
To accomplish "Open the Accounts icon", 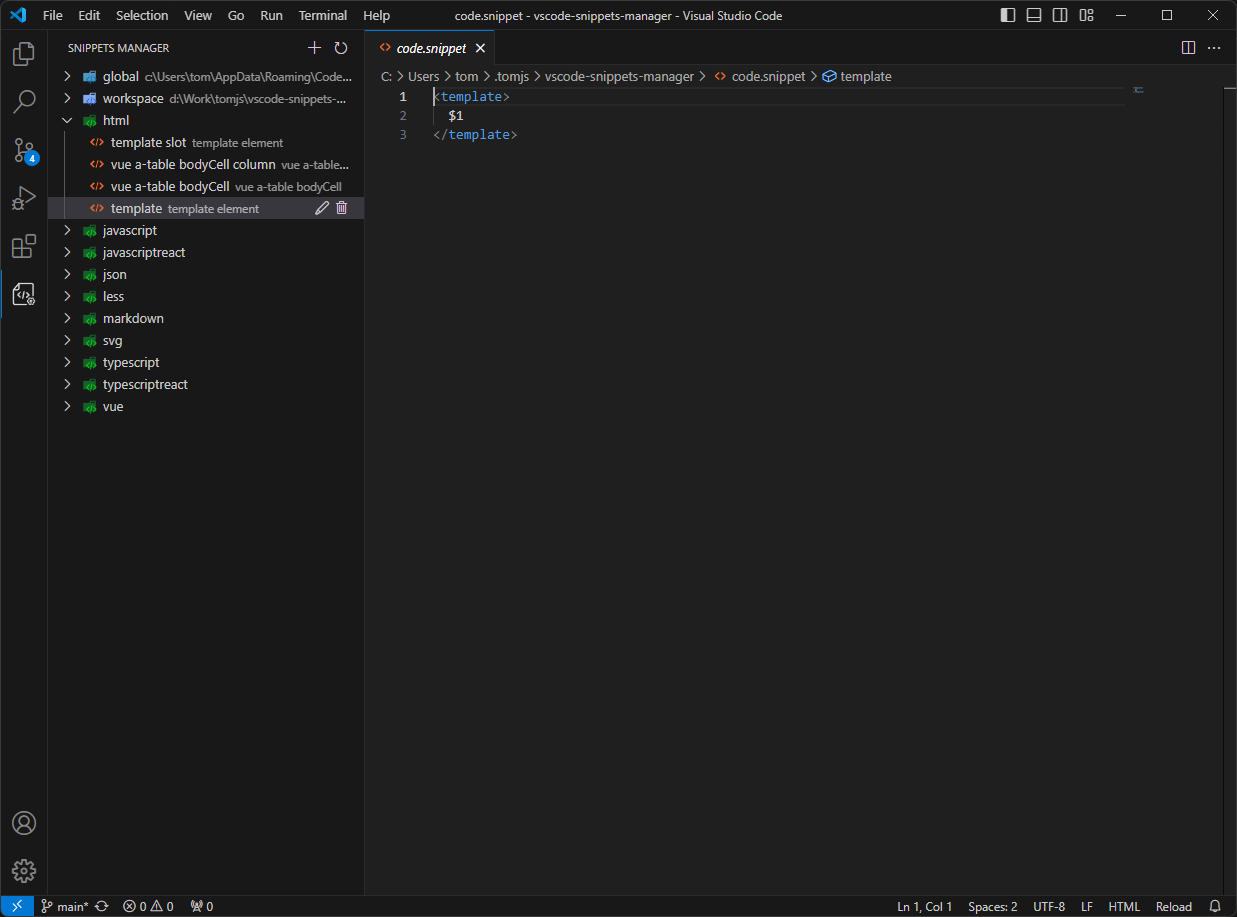I will pyautogui.click(x=24, y=823).
